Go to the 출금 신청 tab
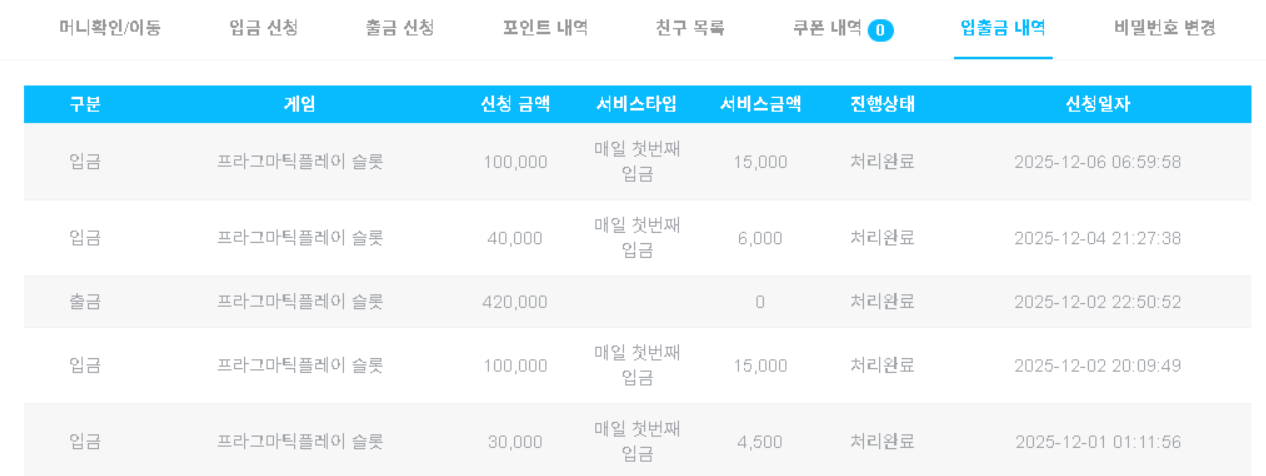Screen dimensions: 1266x476 point(400,28)
